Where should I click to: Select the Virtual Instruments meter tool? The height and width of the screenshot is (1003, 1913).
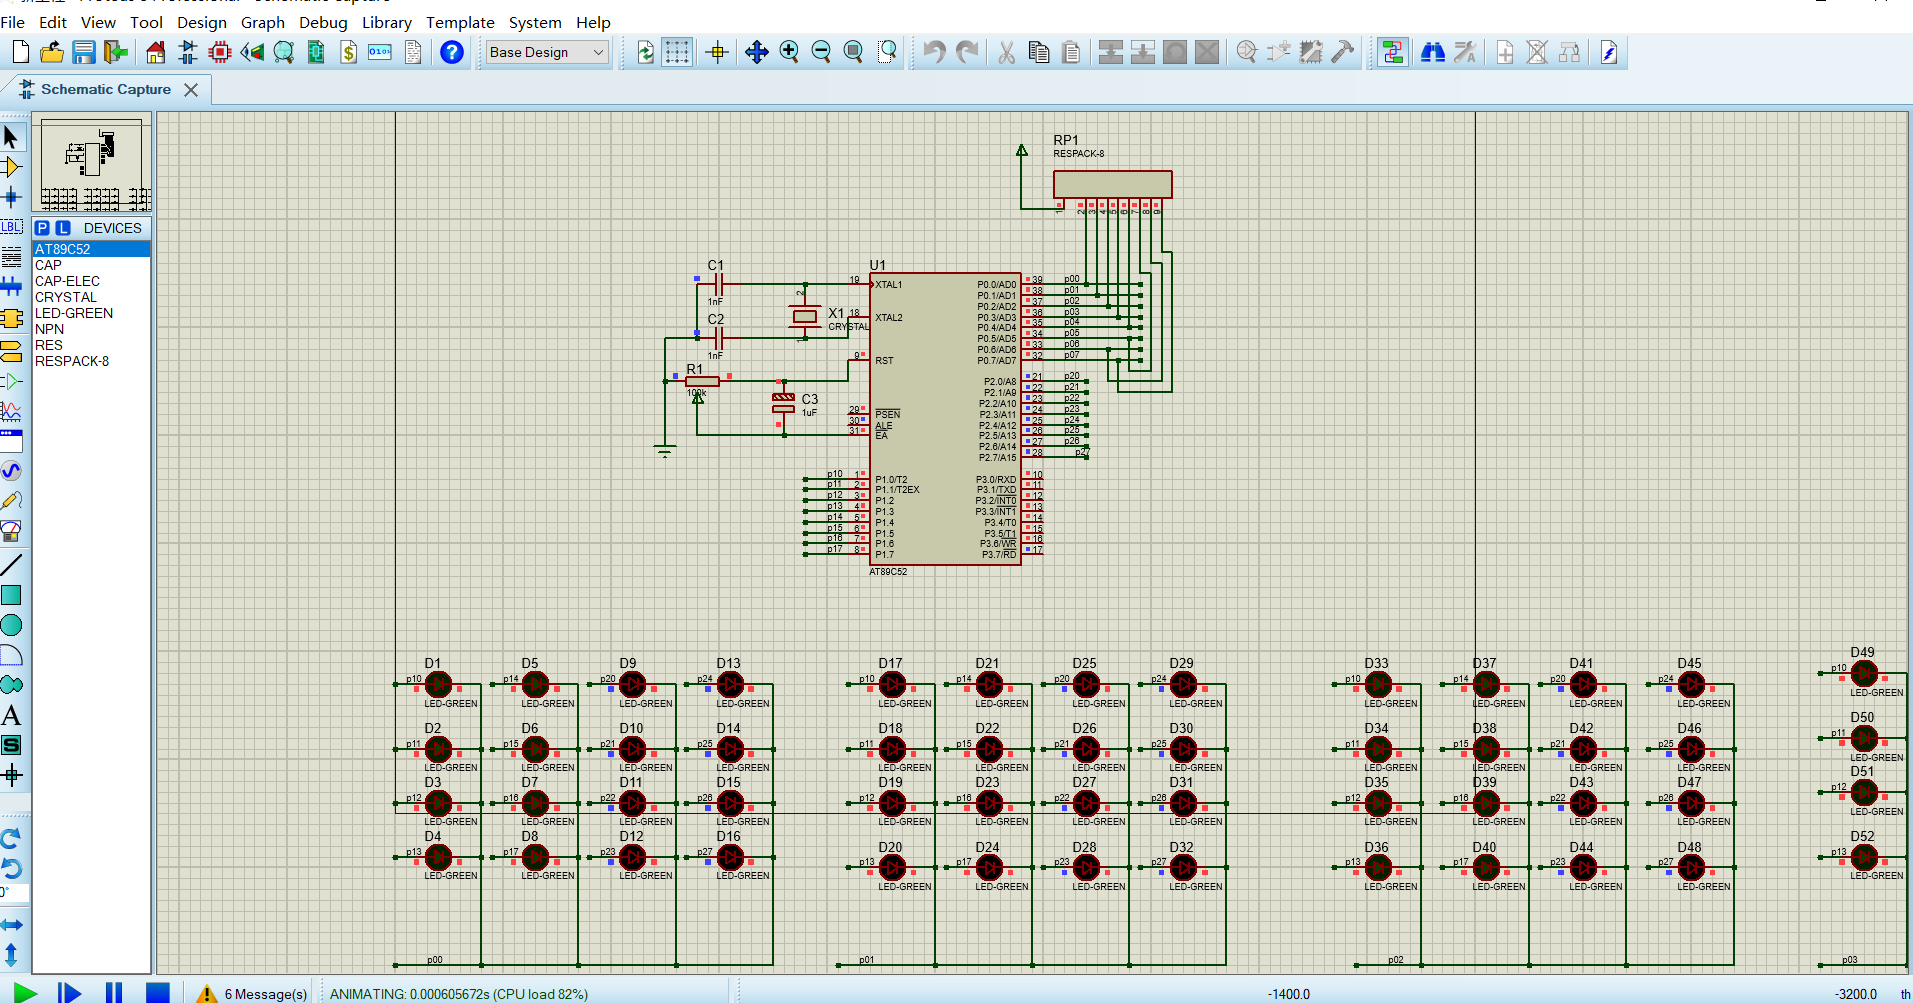[12, 531]
